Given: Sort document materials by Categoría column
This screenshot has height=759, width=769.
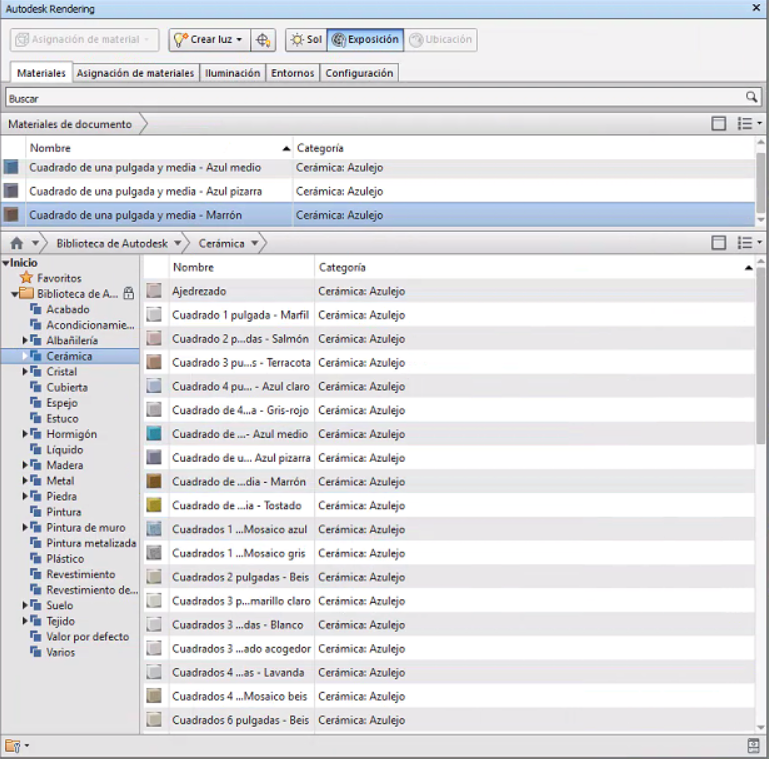Looking at the screenshot, I should coord(523,148).
